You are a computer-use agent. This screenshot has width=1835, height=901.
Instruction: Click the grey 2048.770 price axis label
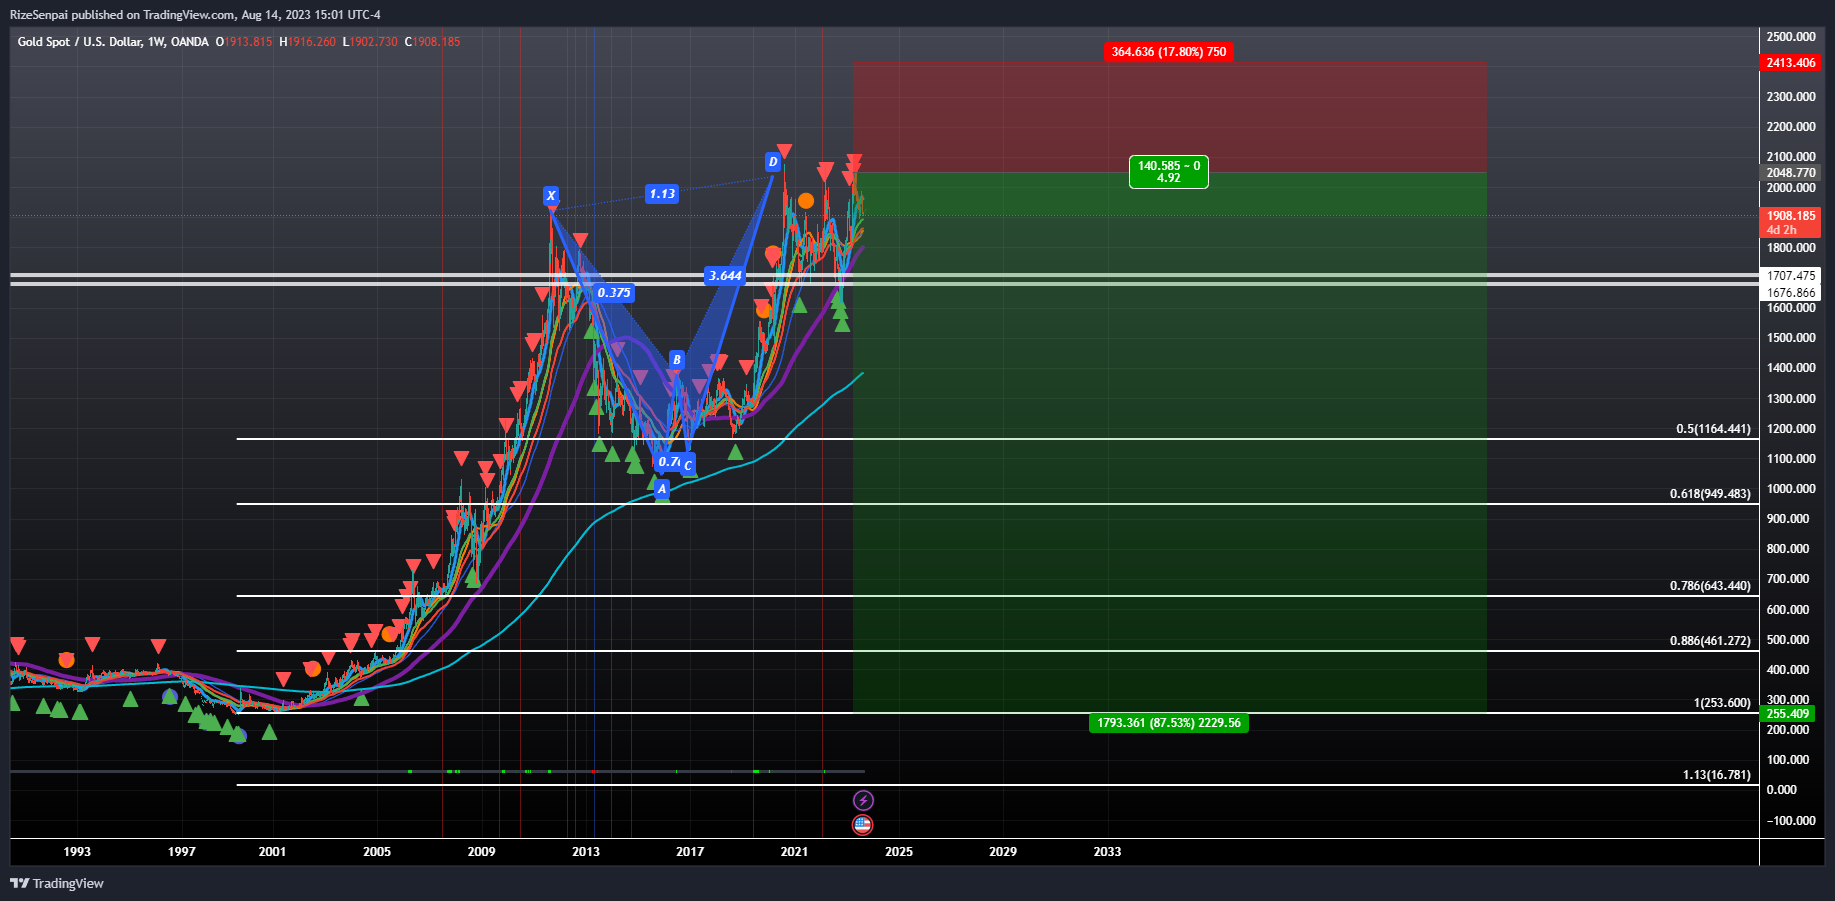coord(1791,173)
